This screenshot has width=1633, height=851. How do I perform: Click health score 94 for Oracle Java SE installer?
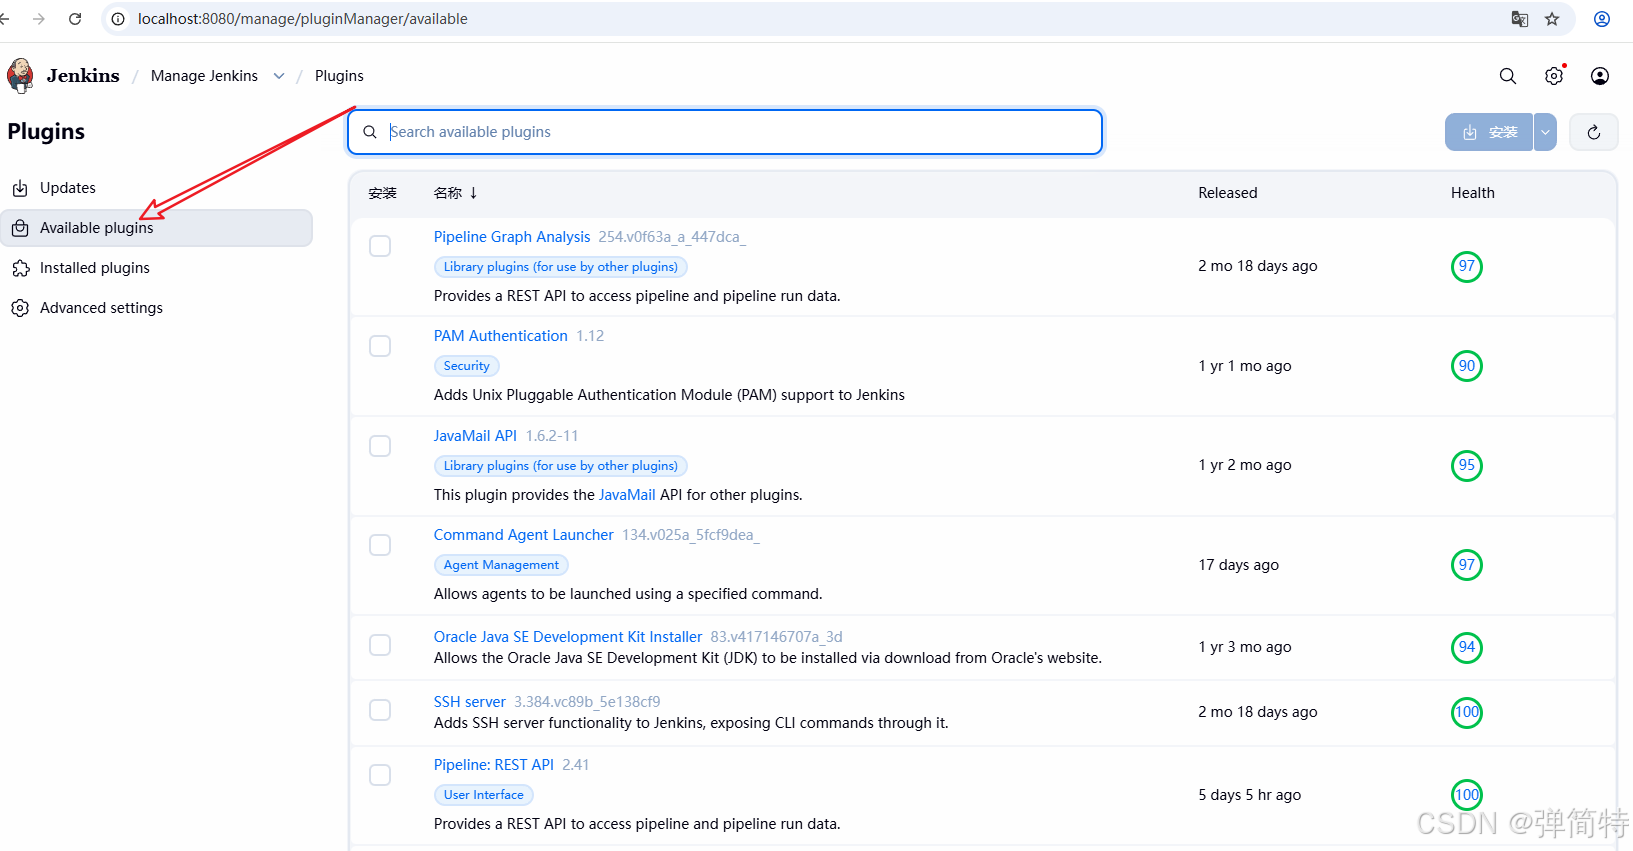1467,647
